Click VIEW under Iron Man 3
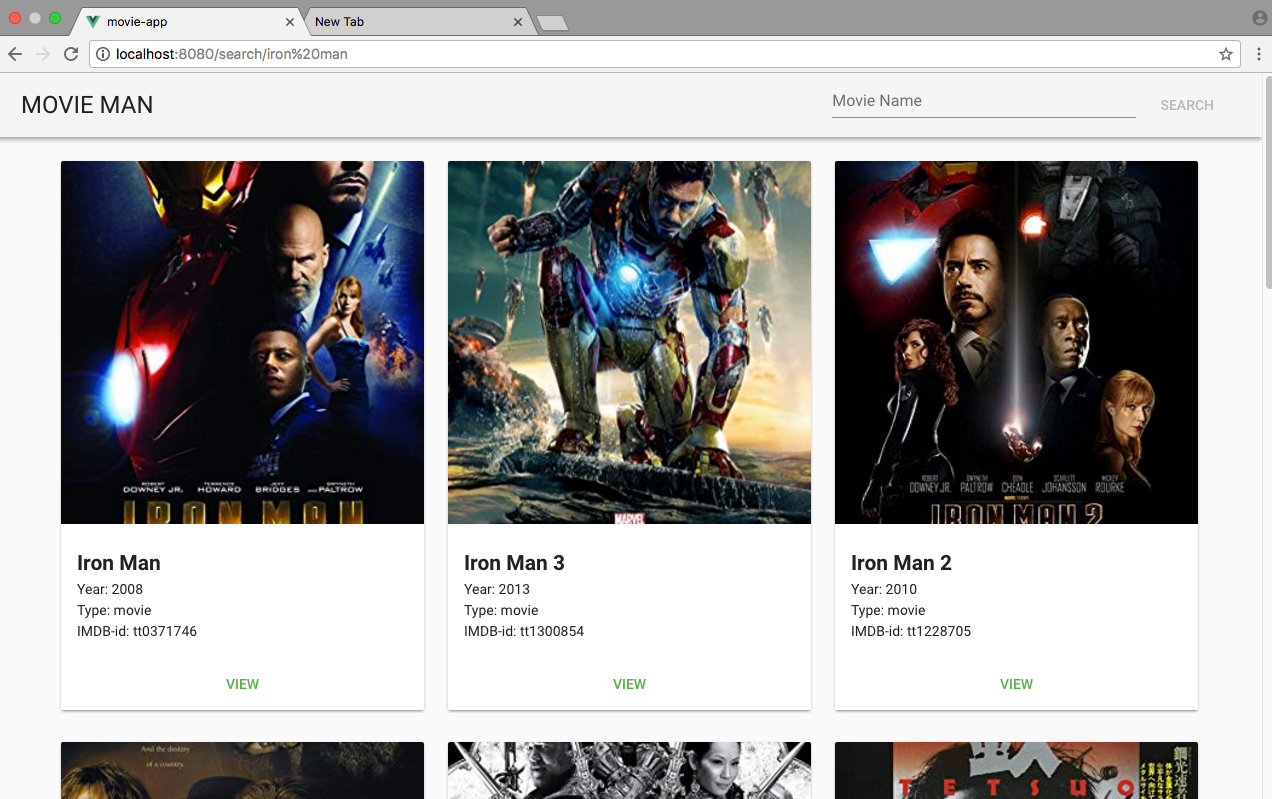Screen dimensions: 1272x799 click(629, 684)
